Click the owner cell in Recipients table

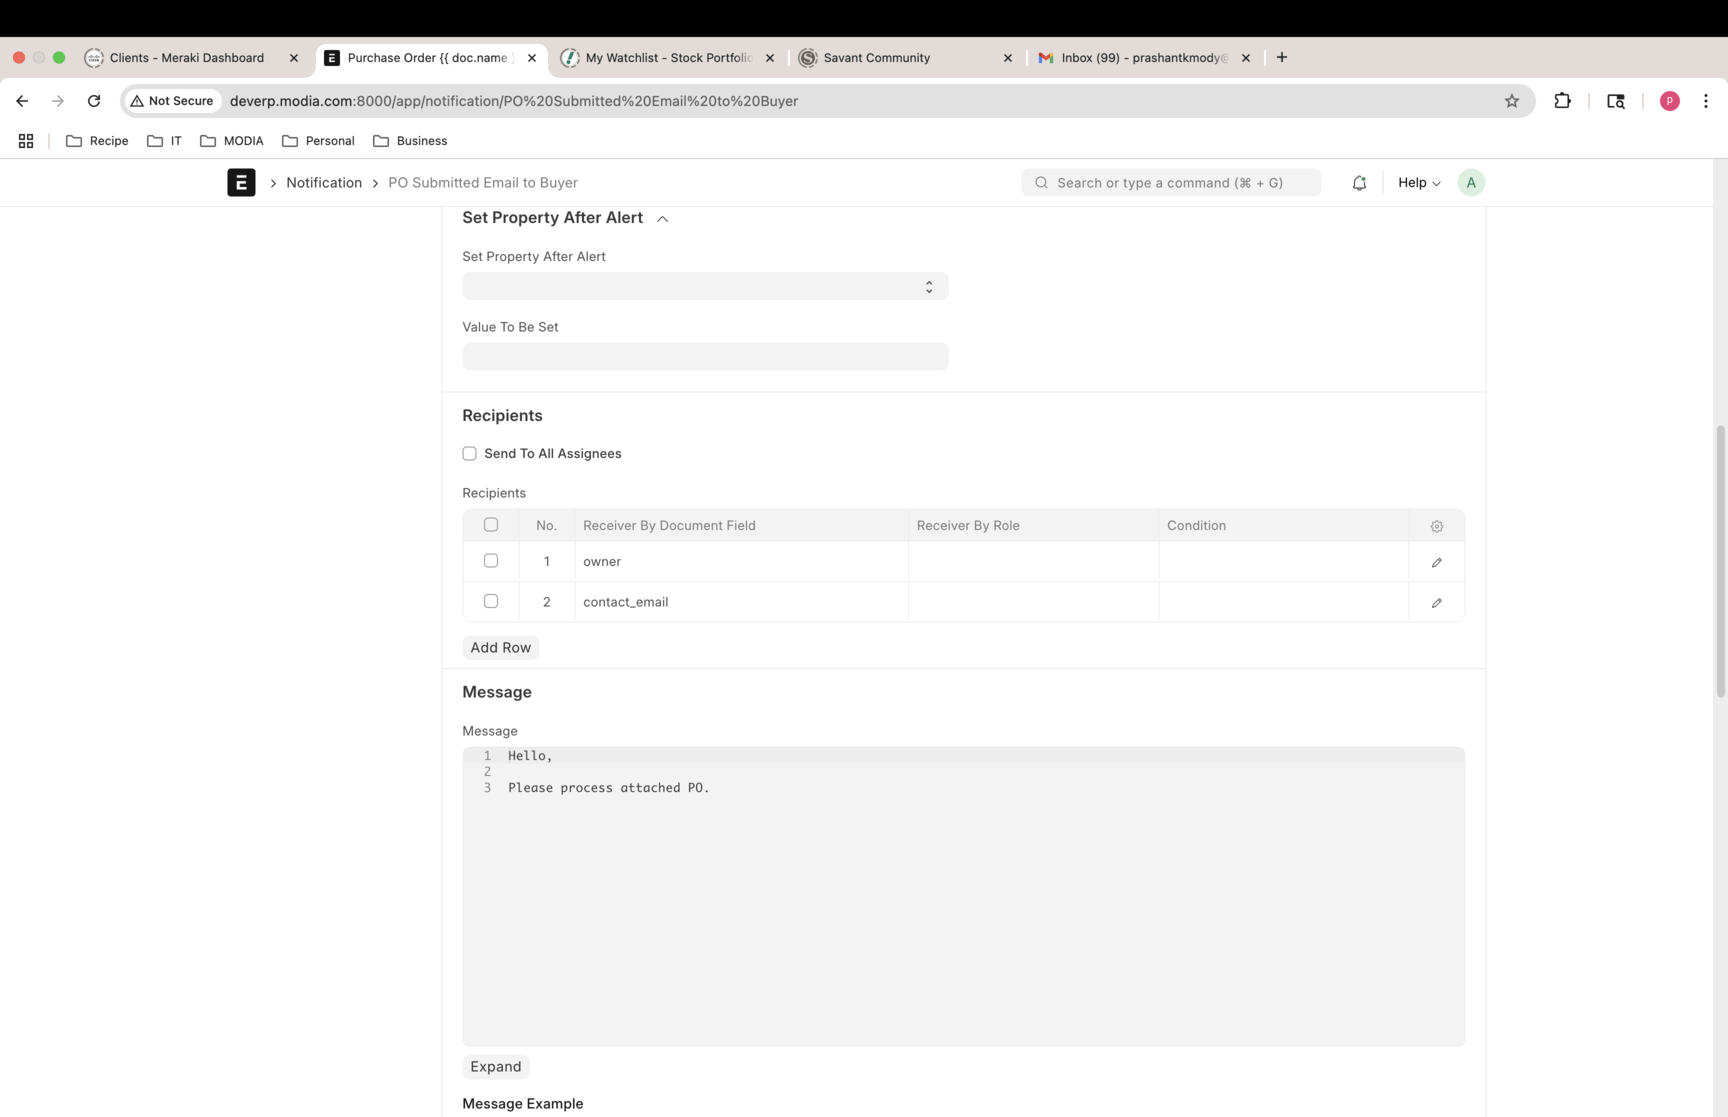741,562
